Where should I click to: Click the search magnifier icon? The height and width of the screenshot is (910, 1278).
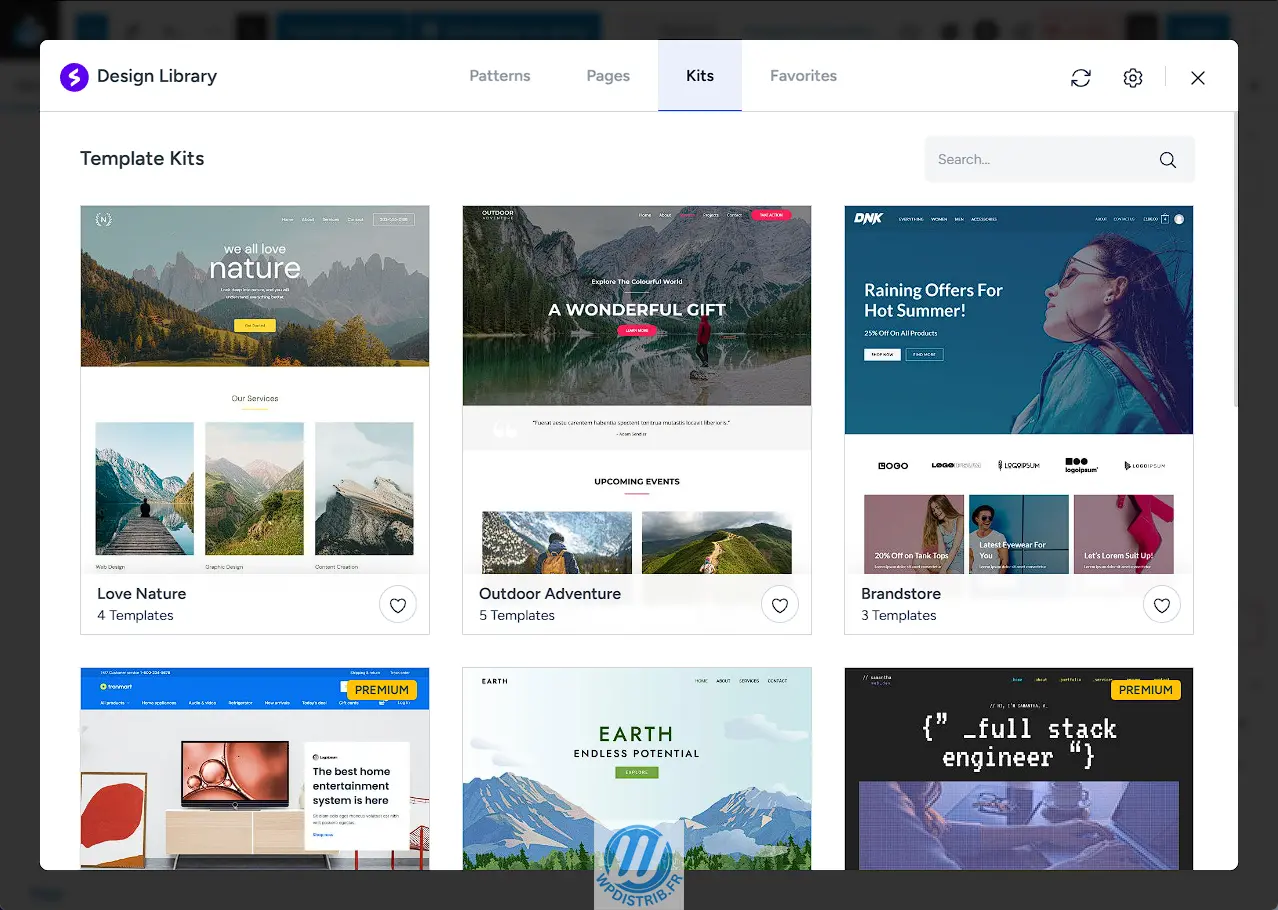click(x=1168, y=160)
